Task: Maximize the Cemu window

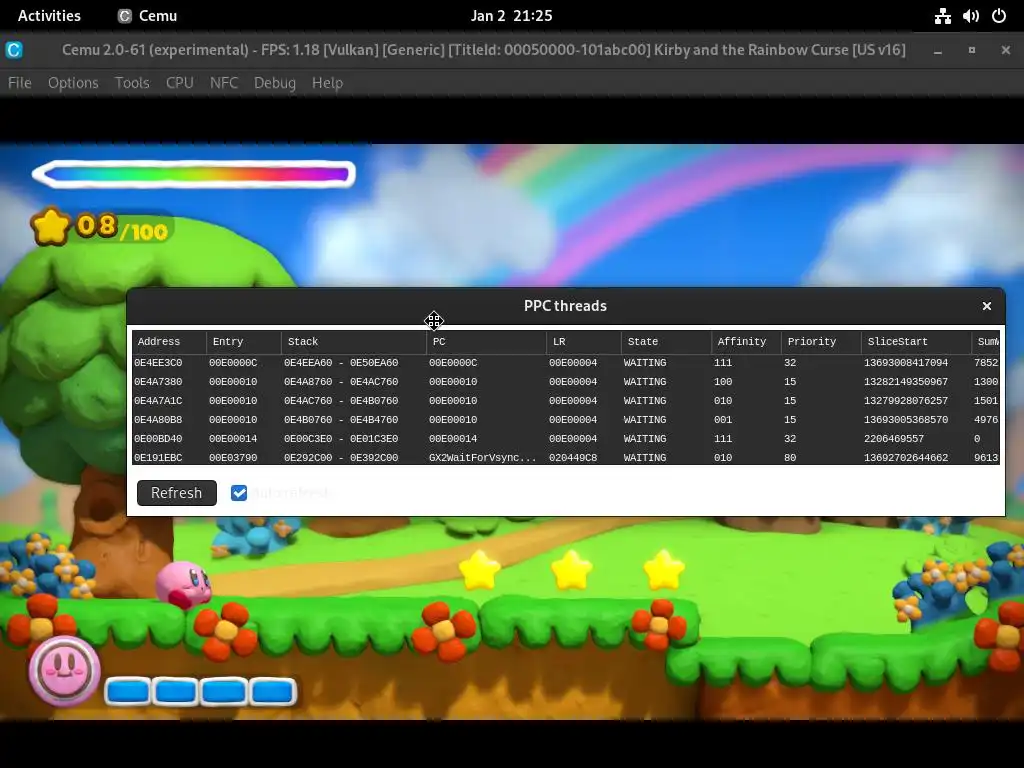Action: pyautogui.click(x=972, y=50)
